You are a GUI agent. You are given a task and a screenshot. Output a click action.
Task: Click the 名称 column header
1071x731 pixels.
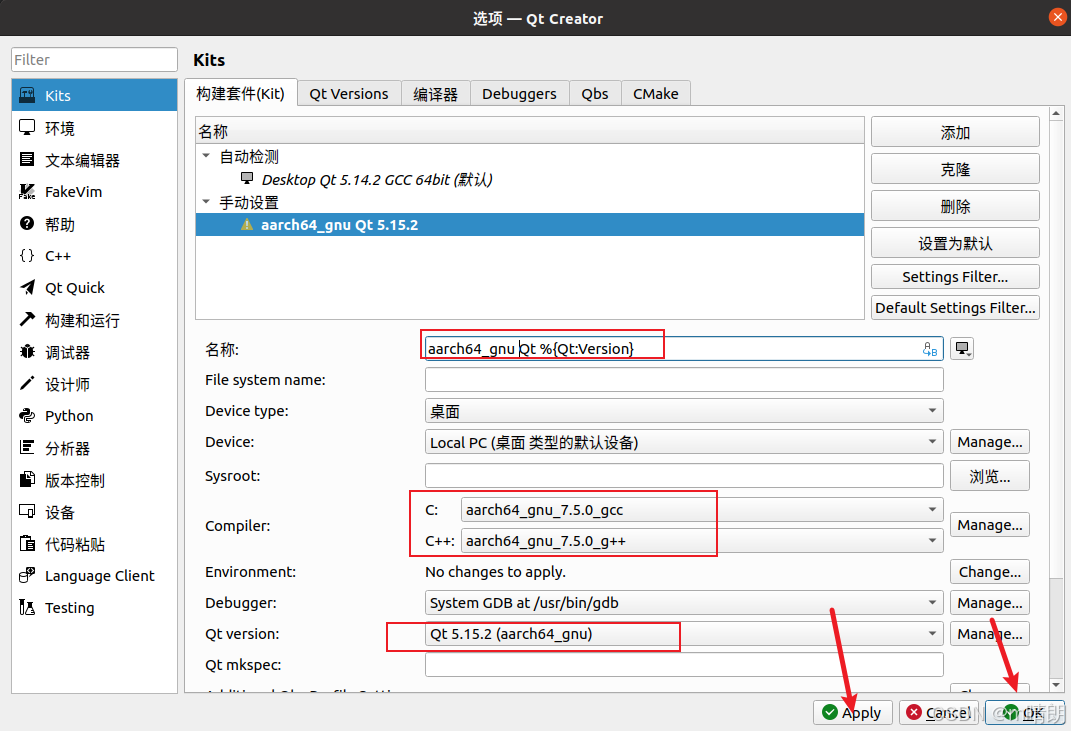tap(529, 130)
